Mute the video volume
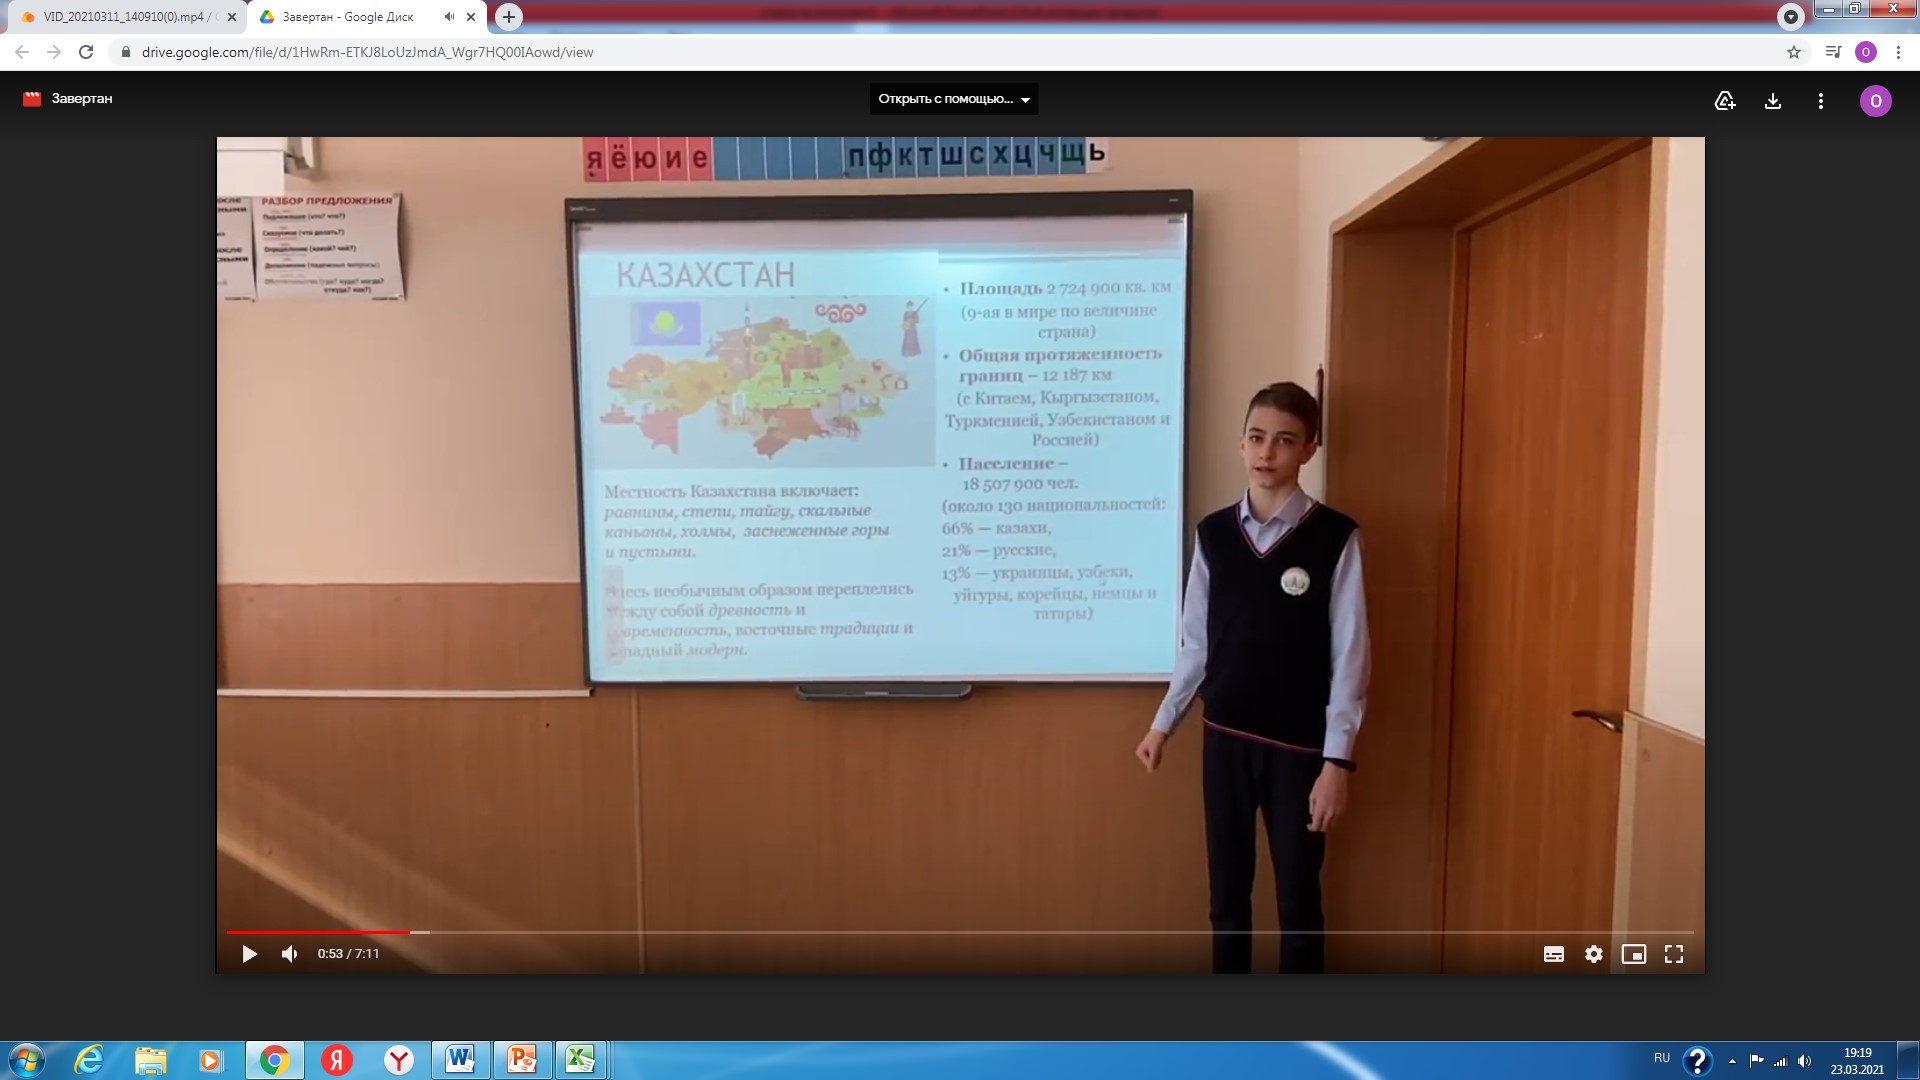This screenshot has height=1080, width=1920. coord(290,954)
